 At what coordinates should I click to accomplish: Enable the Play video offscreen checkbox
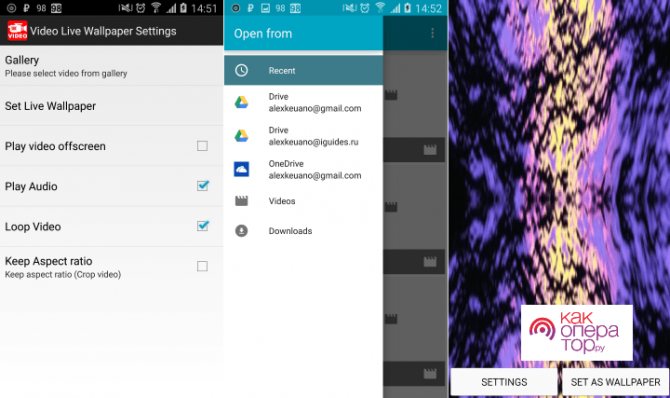click(x=202, y=146)
